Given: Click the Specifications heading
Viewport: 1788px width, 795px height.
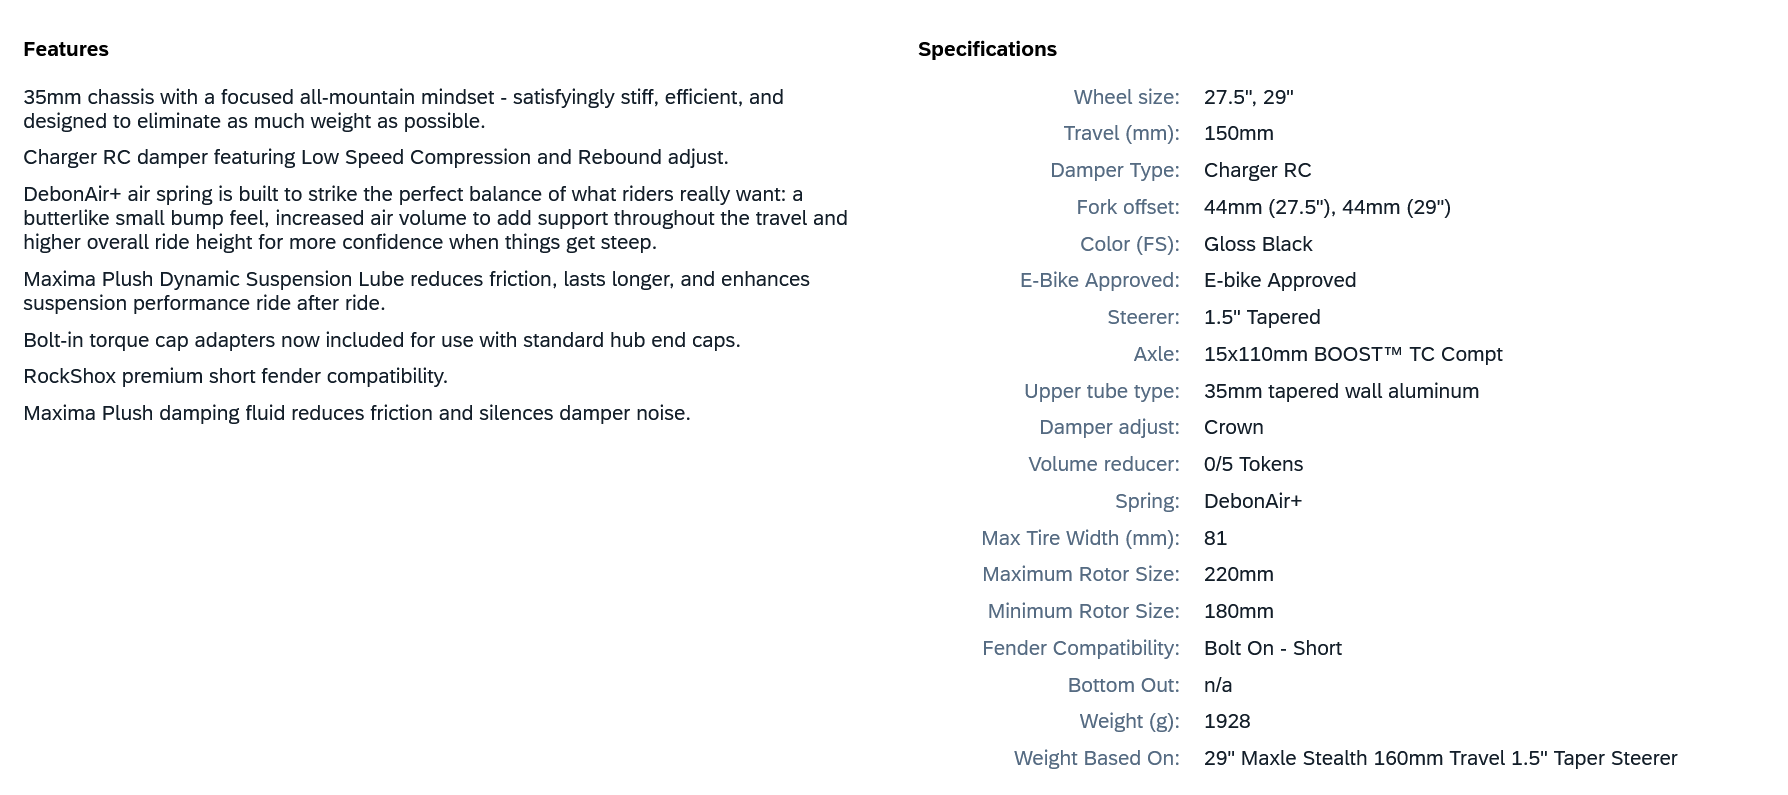Looking at the screenshot, I should coord(987,49).
